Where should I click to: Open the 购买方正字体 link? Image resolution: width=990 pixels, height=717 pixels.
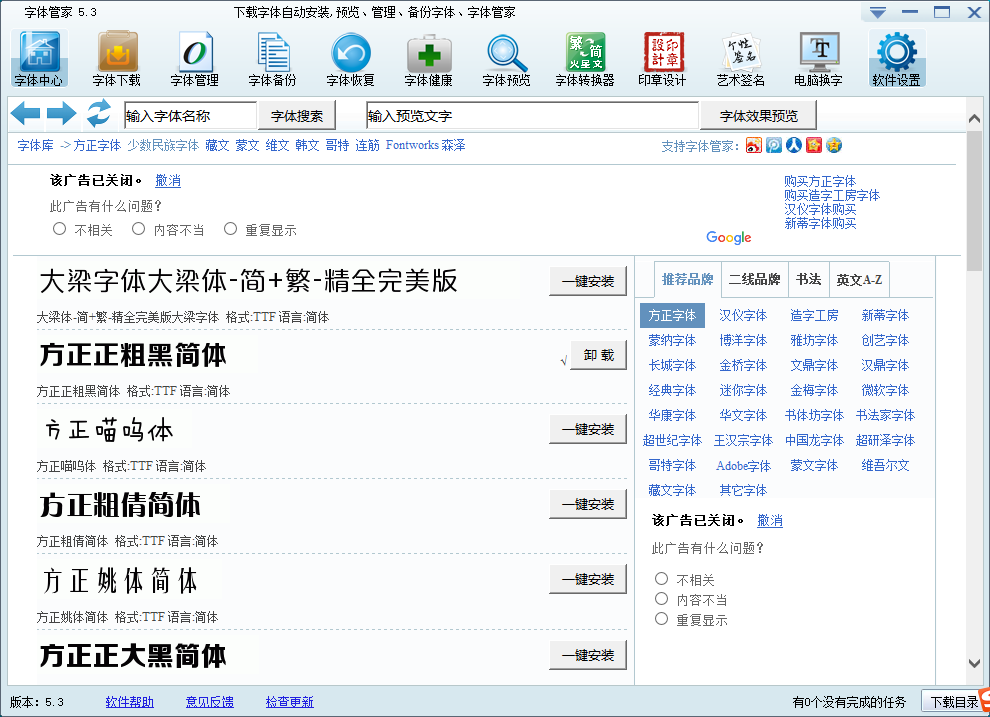pos(820,182)
